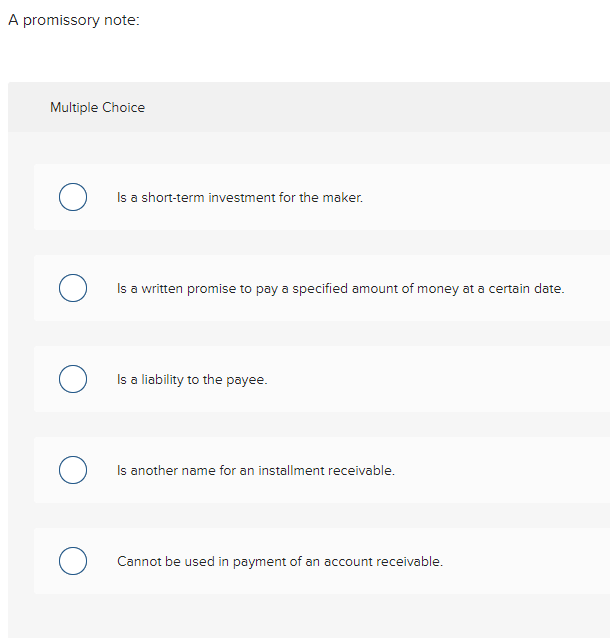Choose the 'written promise to pay' radio button
The width and height of the screenshot is (610, 638).
click(x=71, y=289)
